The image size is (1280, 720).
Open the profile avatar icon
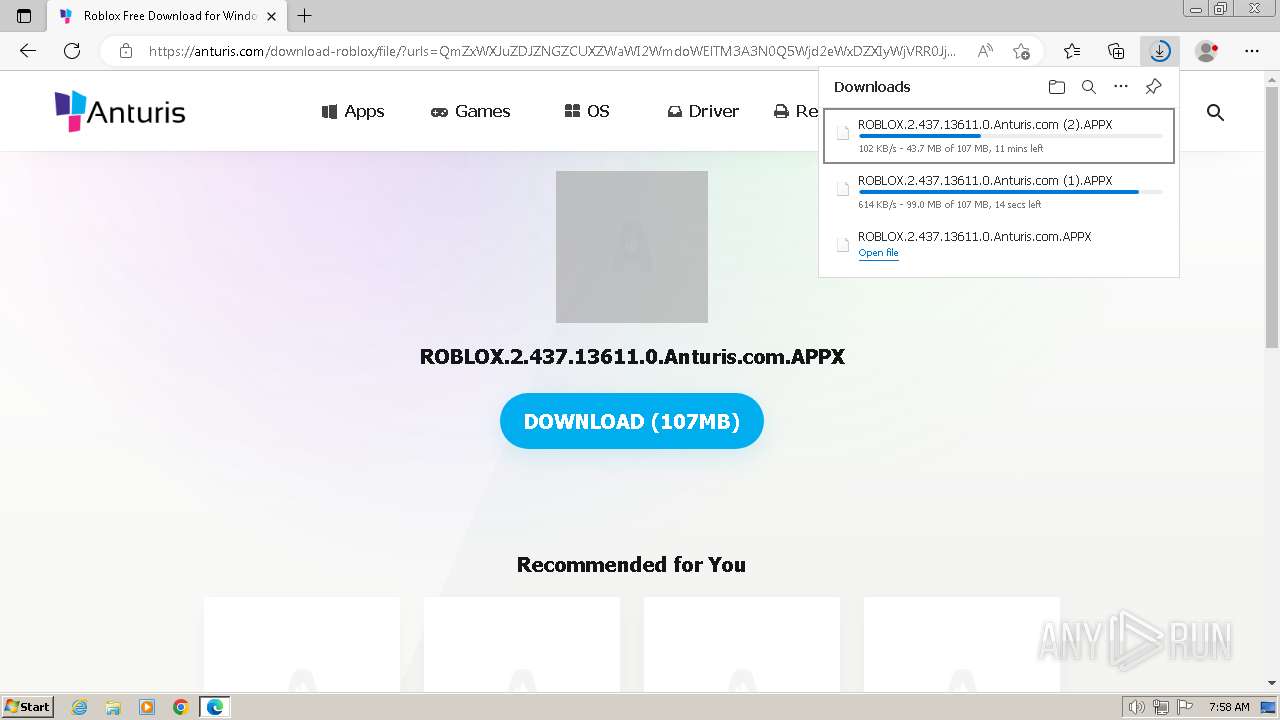1207,51
